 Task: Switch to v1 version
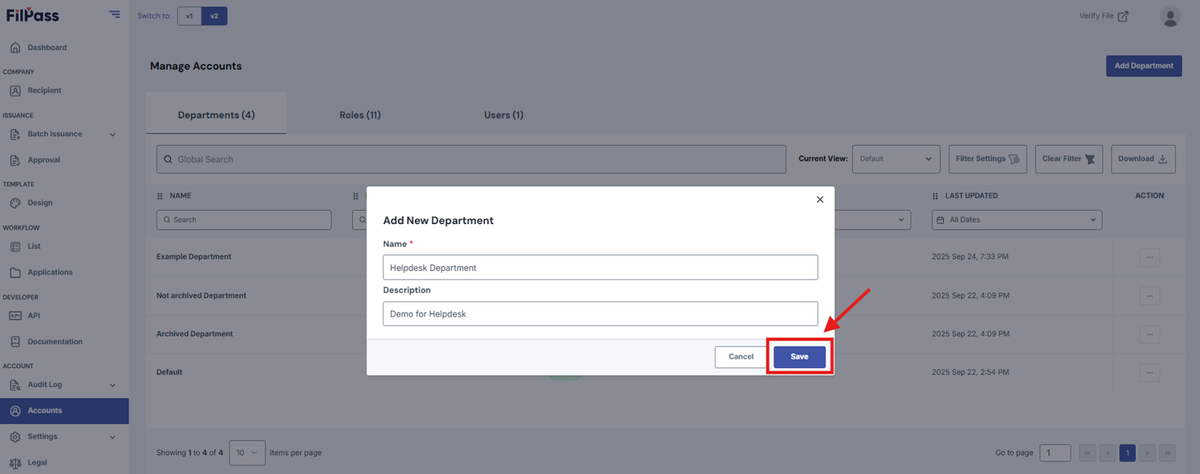point(189,16)
